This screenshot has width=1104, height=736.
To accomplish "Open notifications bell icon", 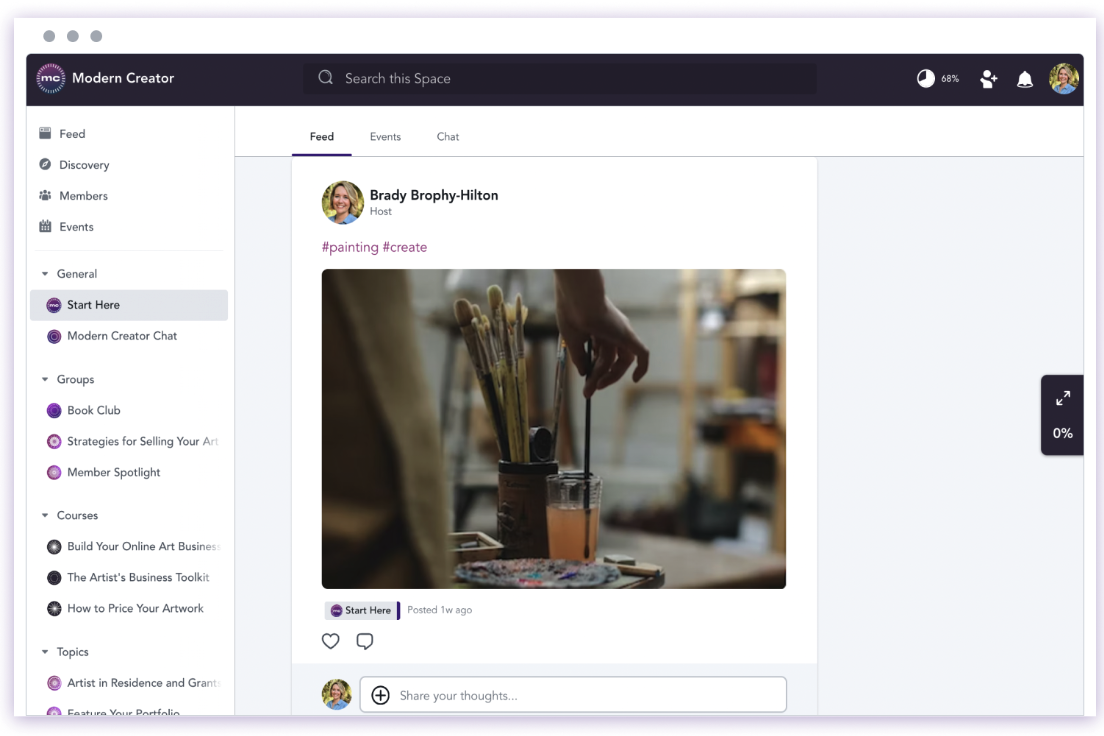I will pyautogui.click(x=1024, y=79).
